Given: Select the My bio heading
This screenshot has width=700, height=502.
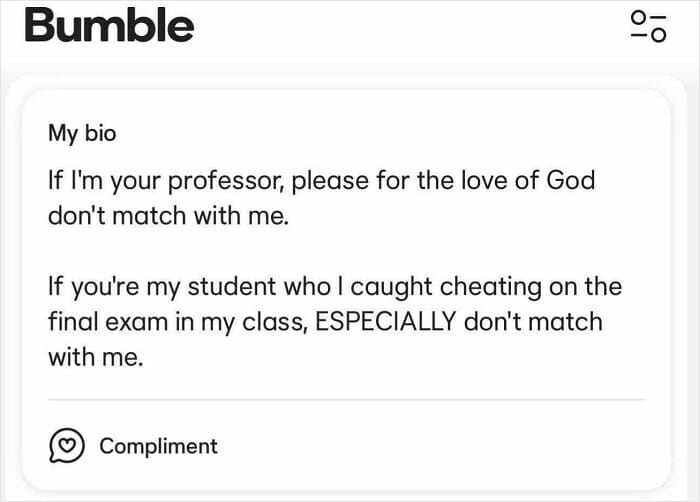Looking at the screenshot, I should pos(82,133).
